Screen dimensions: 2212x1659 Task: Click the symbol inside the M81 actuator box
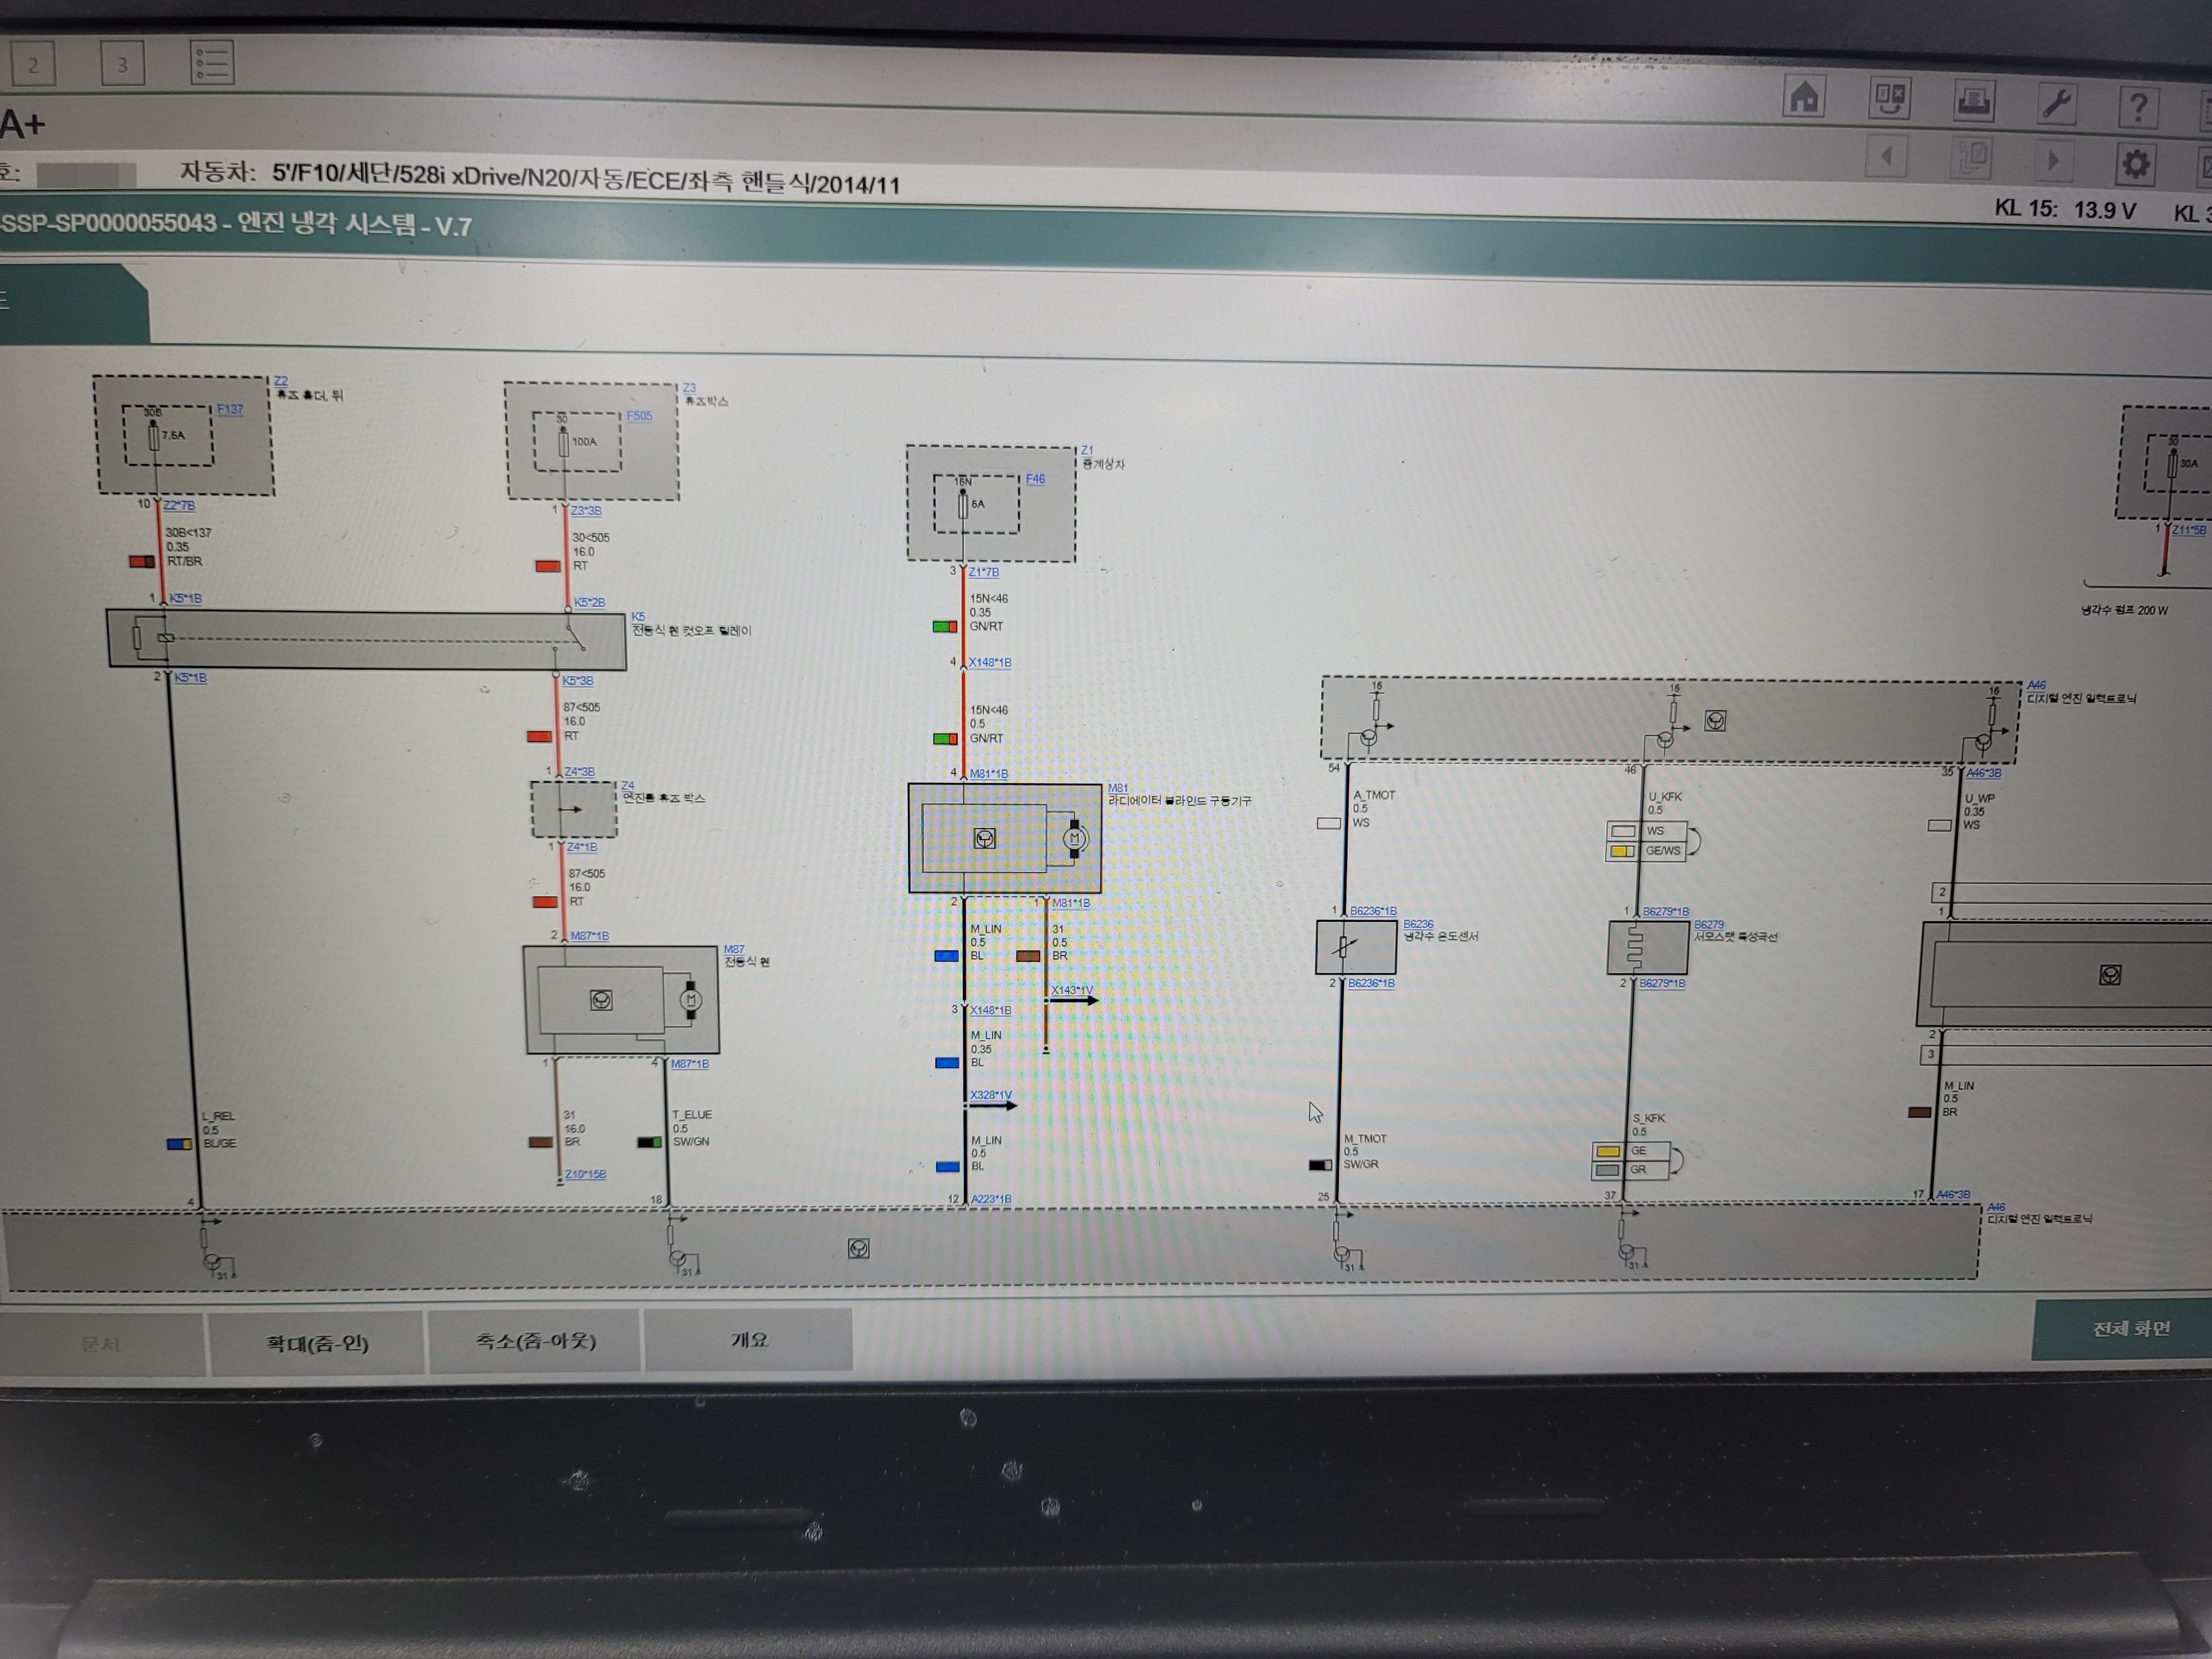point(984,839)
